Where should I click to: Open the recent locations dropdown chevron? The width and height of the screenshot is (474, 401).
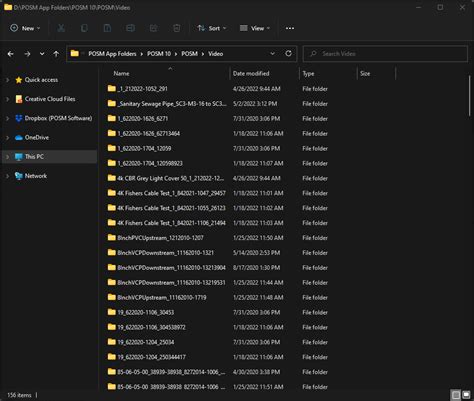(x=42, y=54)
